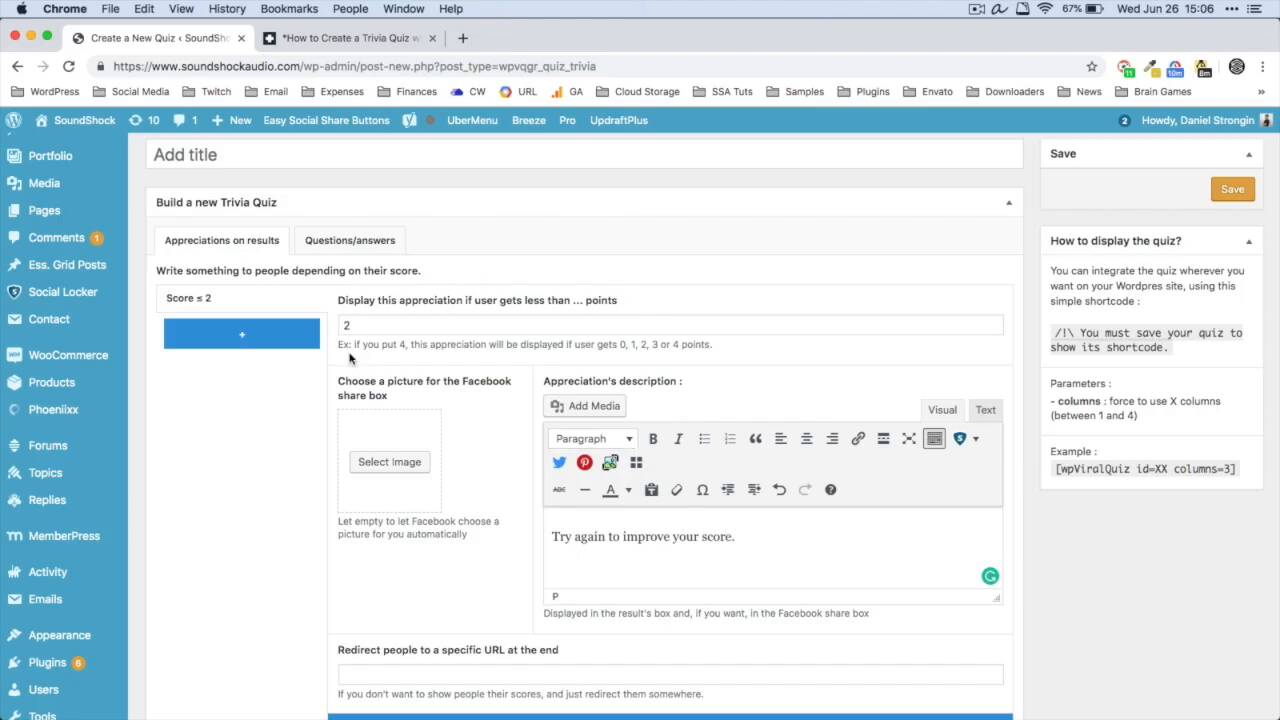Open WooCommerce in sidebar menu
The image size is (1280, 720).
pyautogui.click(x=68, y=355)
